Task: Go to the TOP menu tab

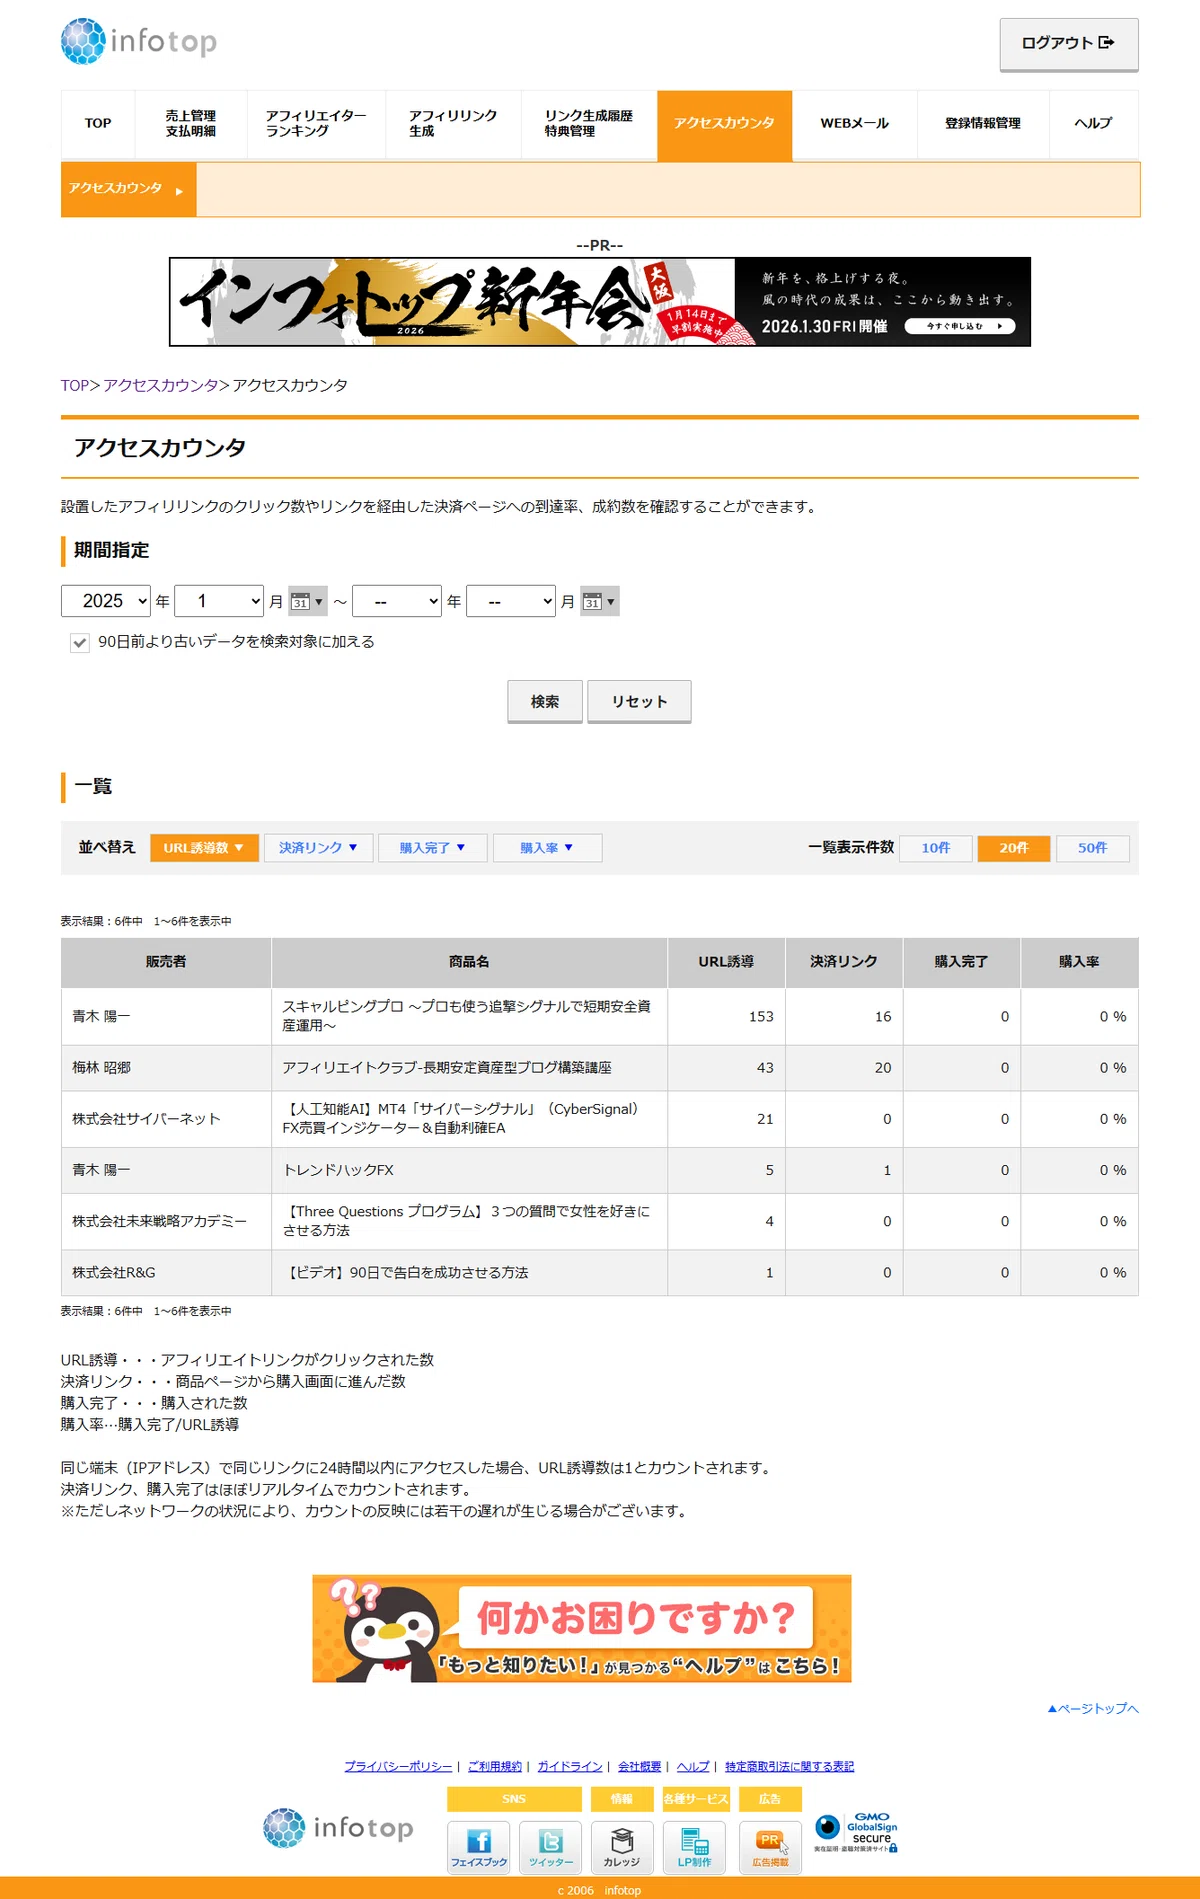Action: (98, 124)
